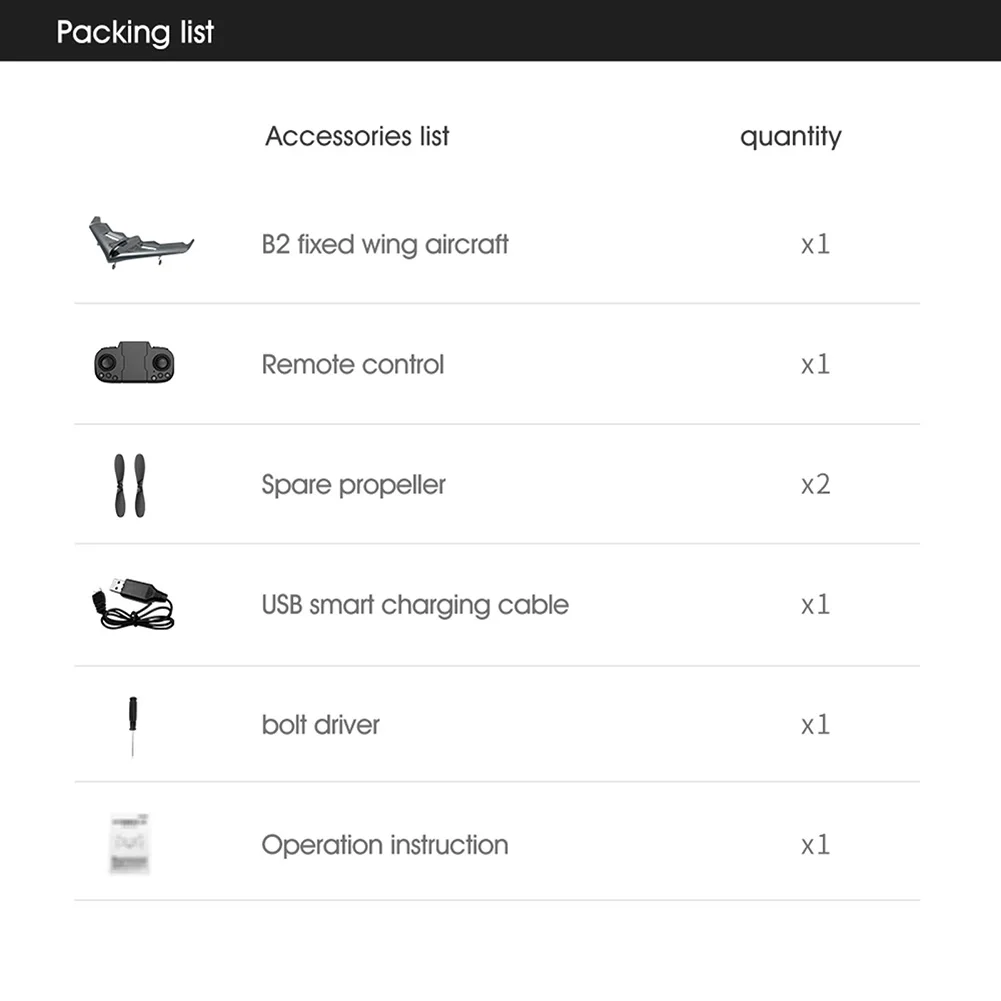Click the B2 fixed wing aircraft image
Screen dimensions: 1001x1001
point(140,243)
